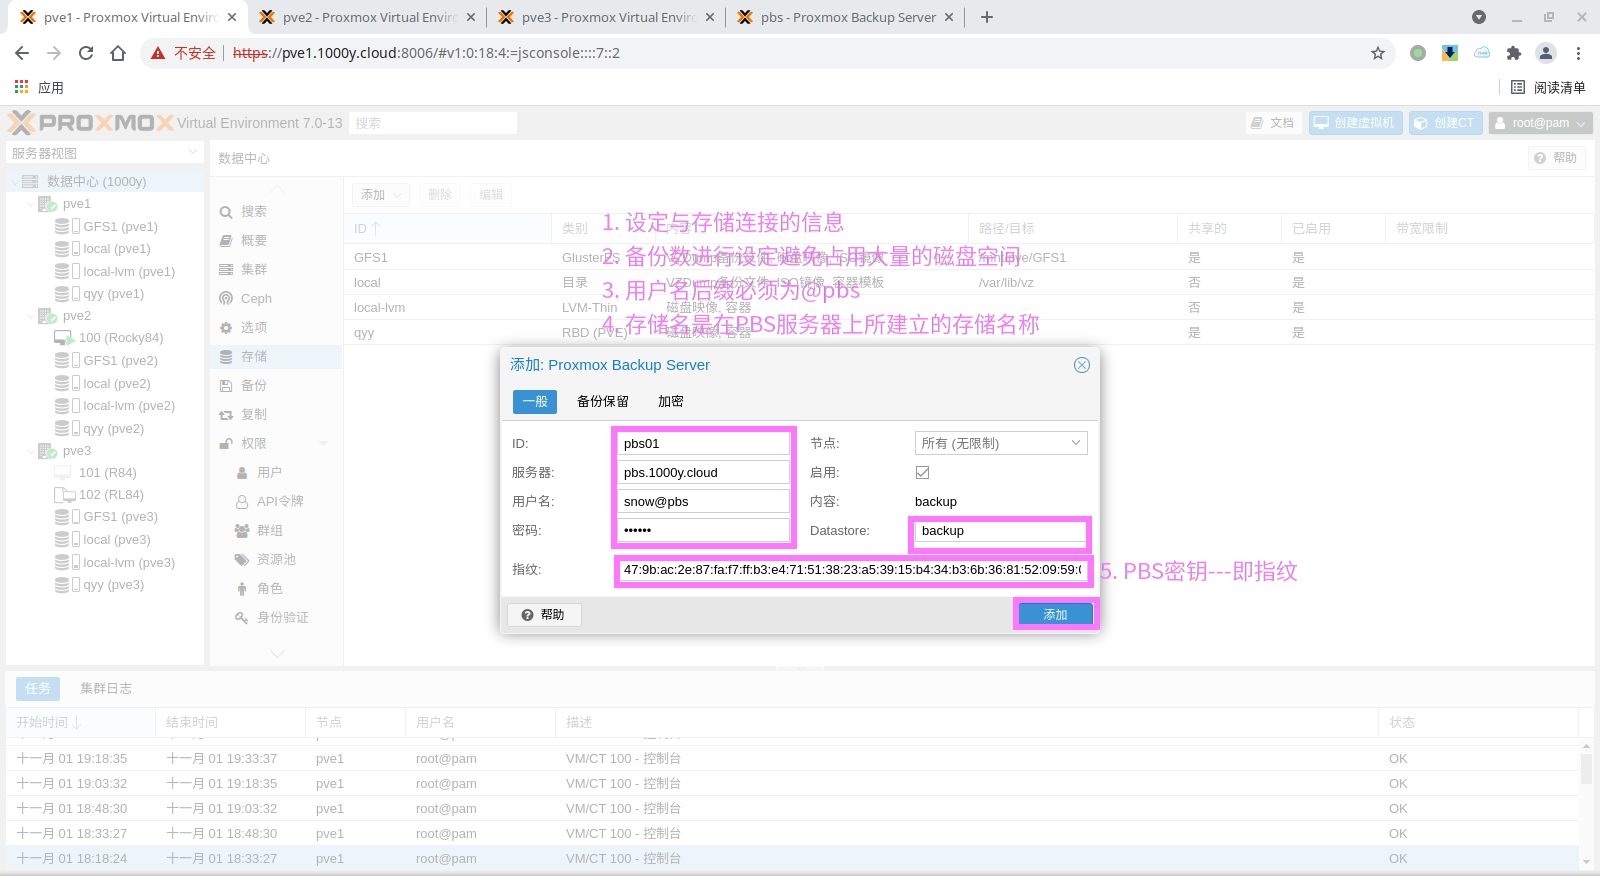Close the Proxmox Backup Server dialog
1600x876 pixels.
tap(1081, 365)
